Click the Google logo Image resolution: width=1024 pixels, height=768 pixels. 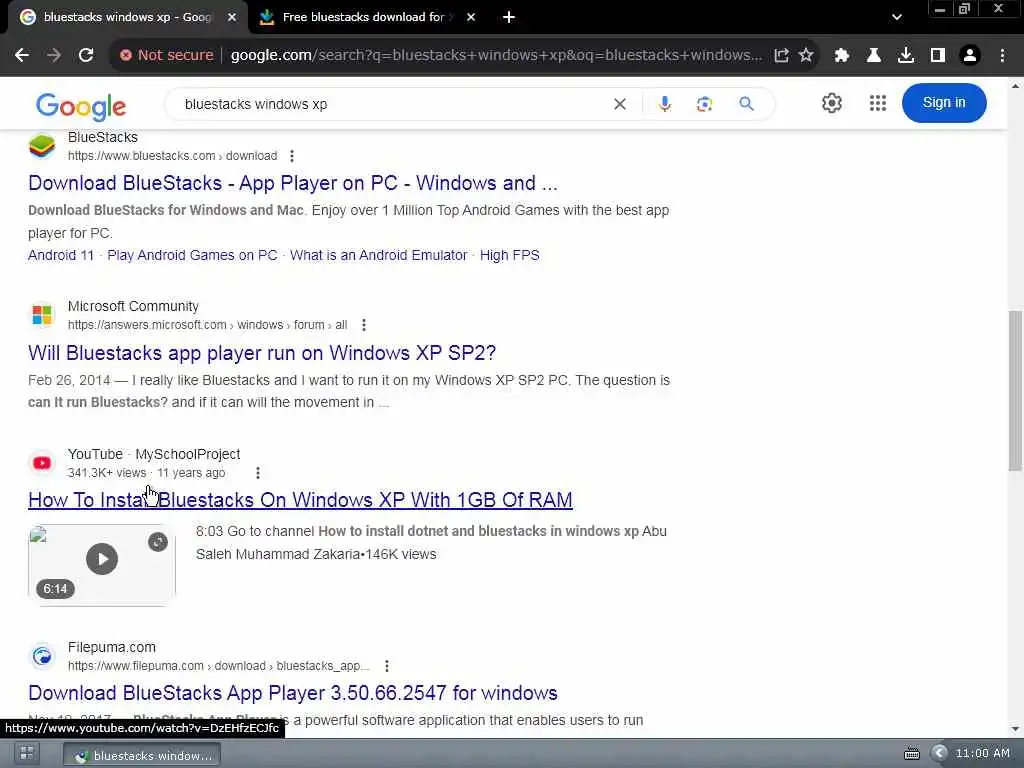[x=81, y=106]
